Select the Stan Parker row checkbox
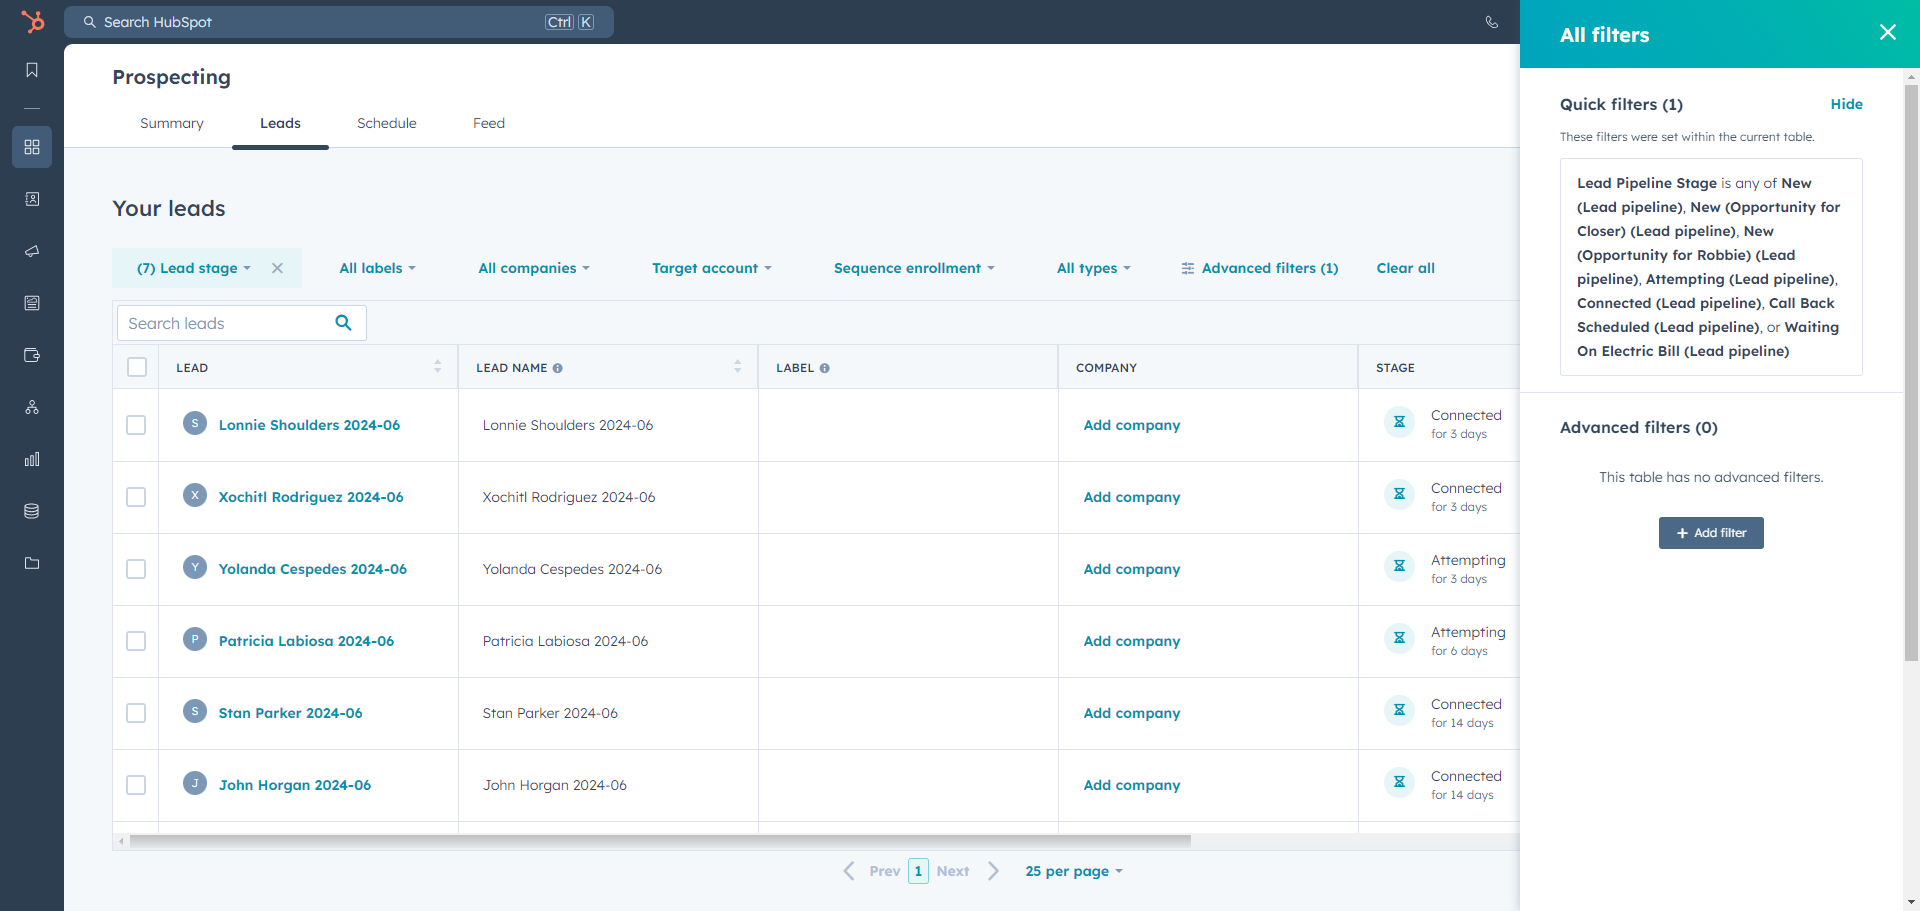Viewport: 1920px width, 911px height. [x=136, y=713]
